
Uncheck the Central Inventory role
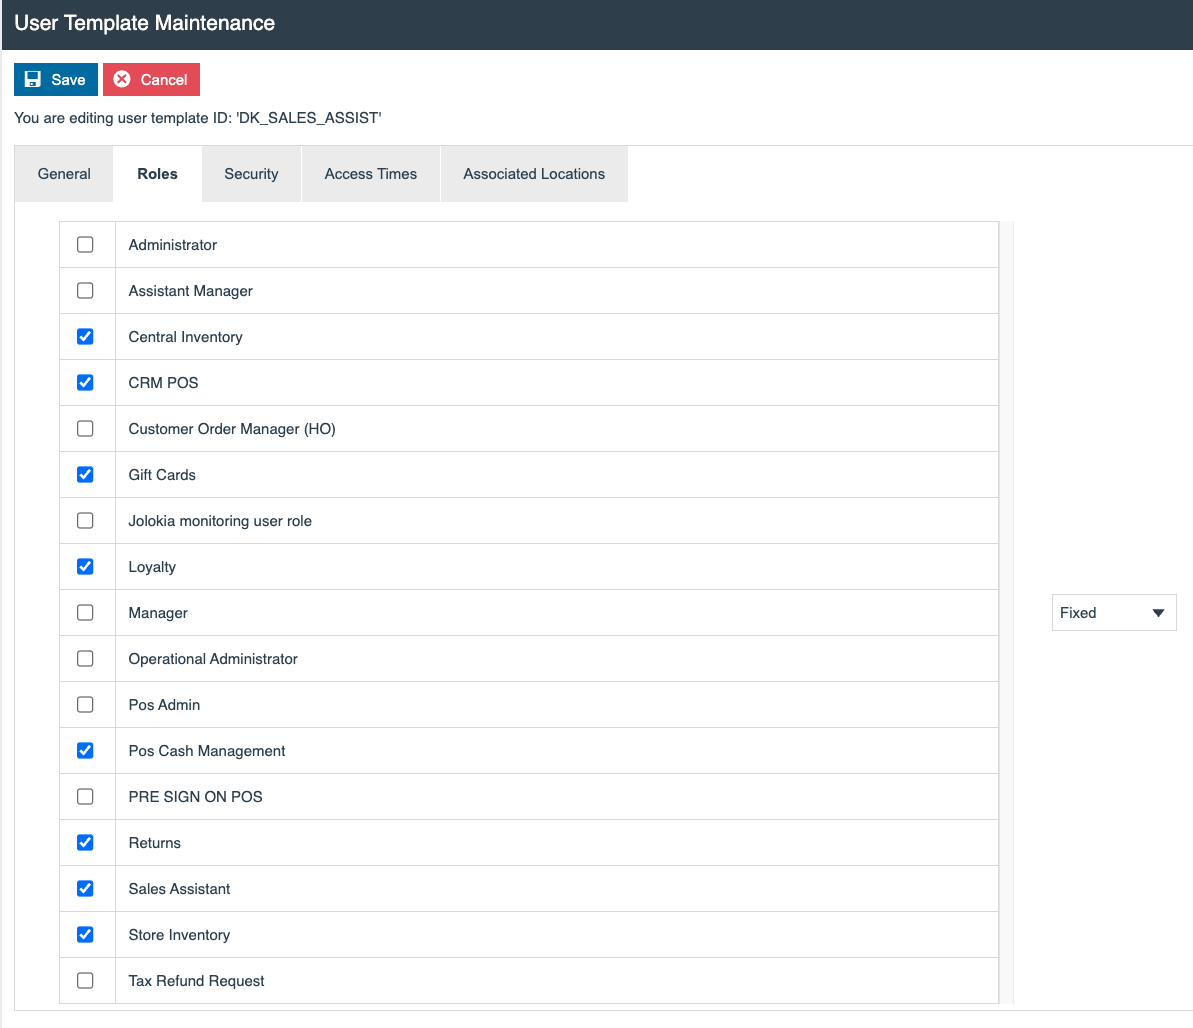click(x=85, y=336)
